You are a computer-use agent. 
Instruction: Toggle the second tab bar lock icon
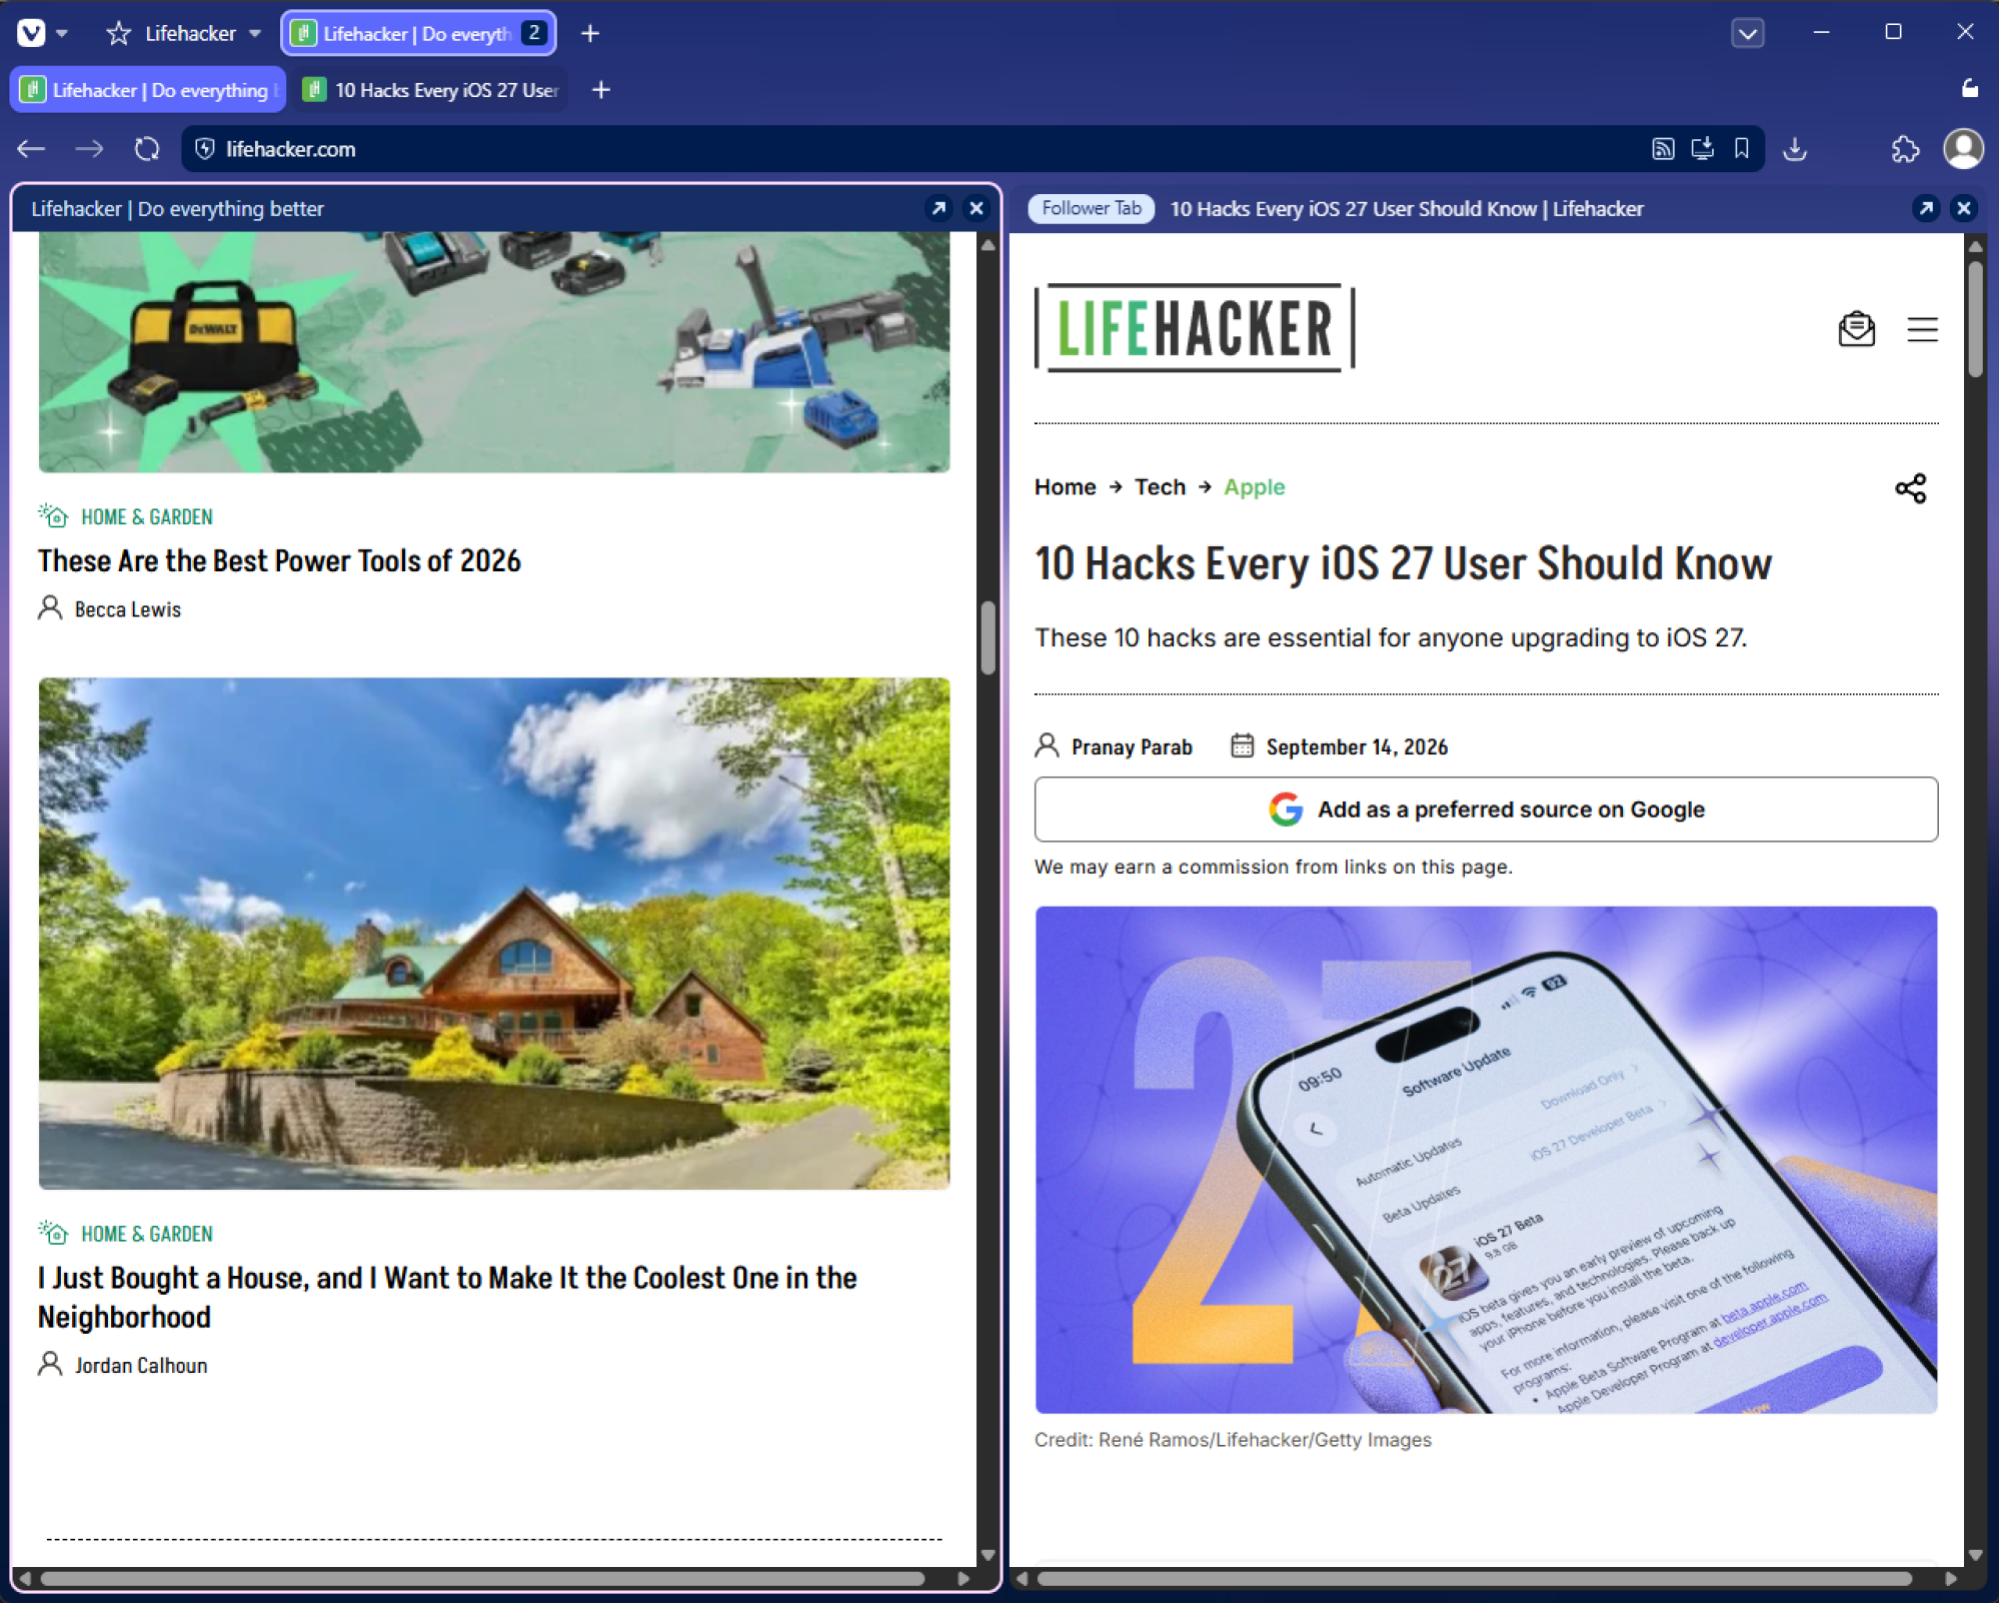tap(1969, 88)
